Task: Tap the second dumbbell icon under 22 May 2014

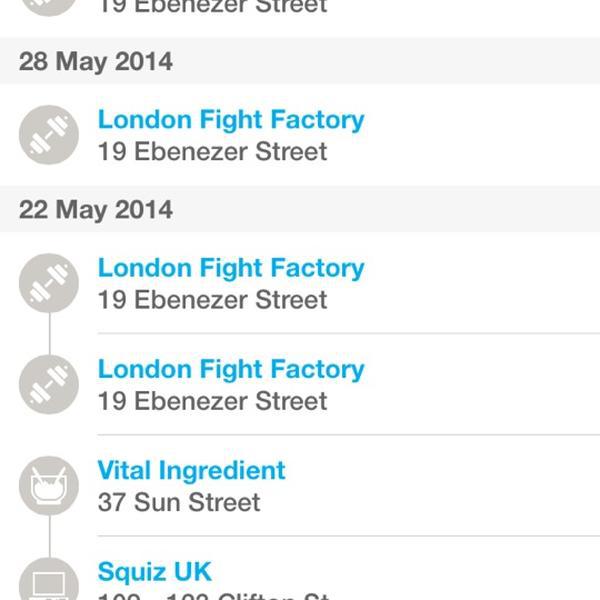Action: click(48, 385)
